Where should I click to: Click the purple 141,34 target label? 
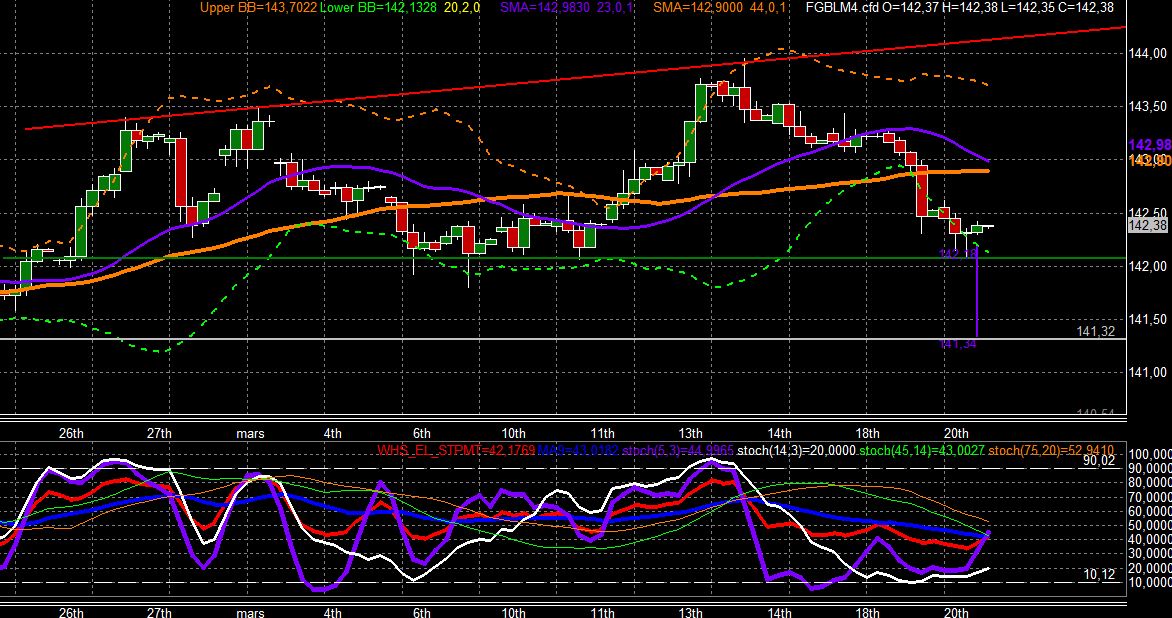(958, 344)
